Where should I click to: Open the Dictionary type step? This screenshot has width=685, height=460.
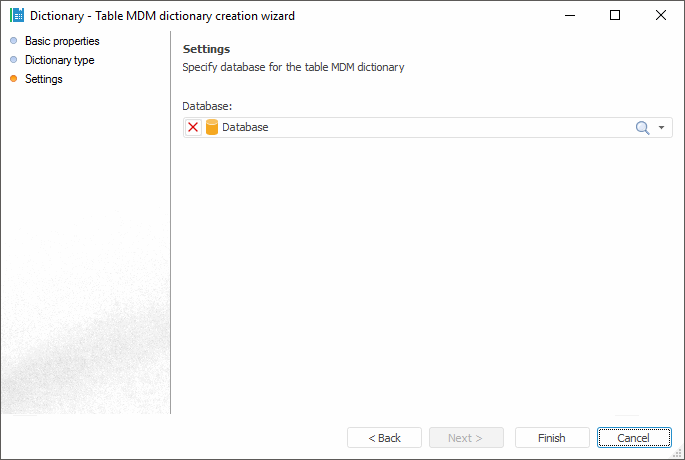[x=60, y=60]
